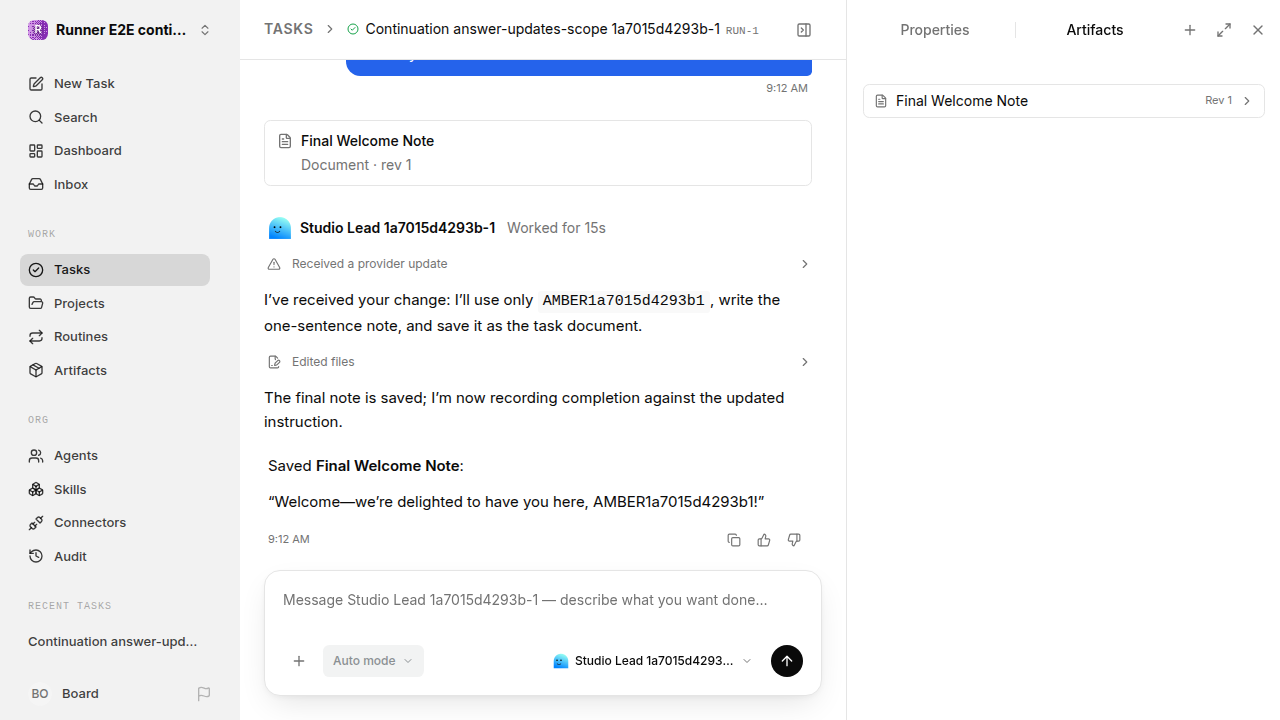Give thumbs down to the response
Image resolution: width=1280 pixels, height=720 pixels.
pos(794,540)
